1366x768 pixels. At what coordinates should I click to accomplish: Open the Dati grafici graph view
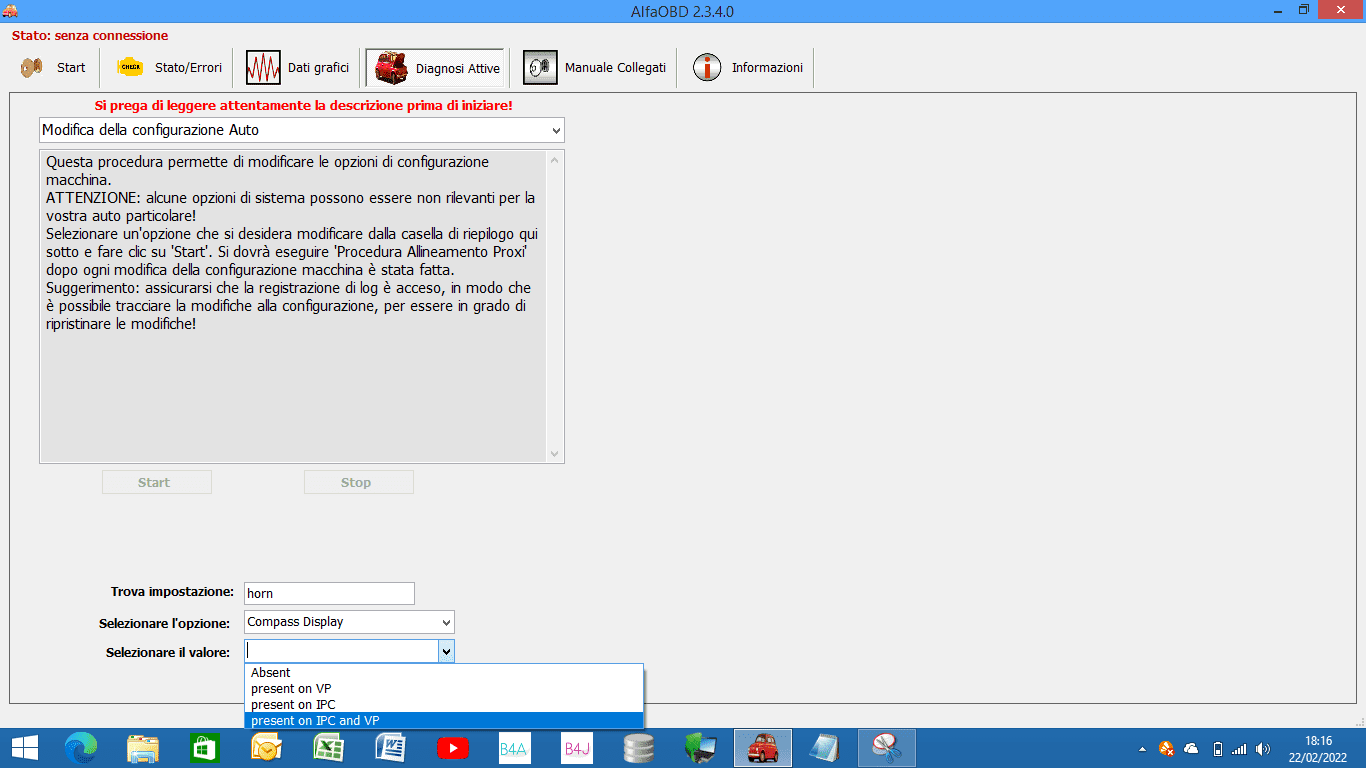pos(298,68)
